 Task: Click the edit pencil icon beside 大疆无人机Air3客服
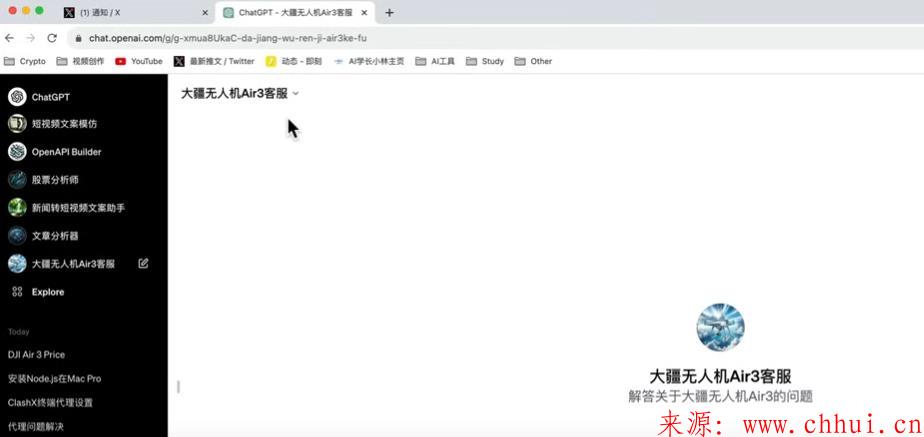143,263
